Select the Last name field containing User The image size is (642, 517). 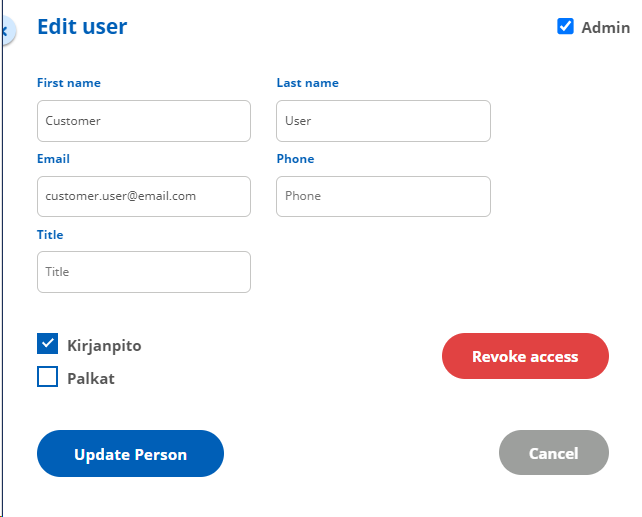(383, 121)
